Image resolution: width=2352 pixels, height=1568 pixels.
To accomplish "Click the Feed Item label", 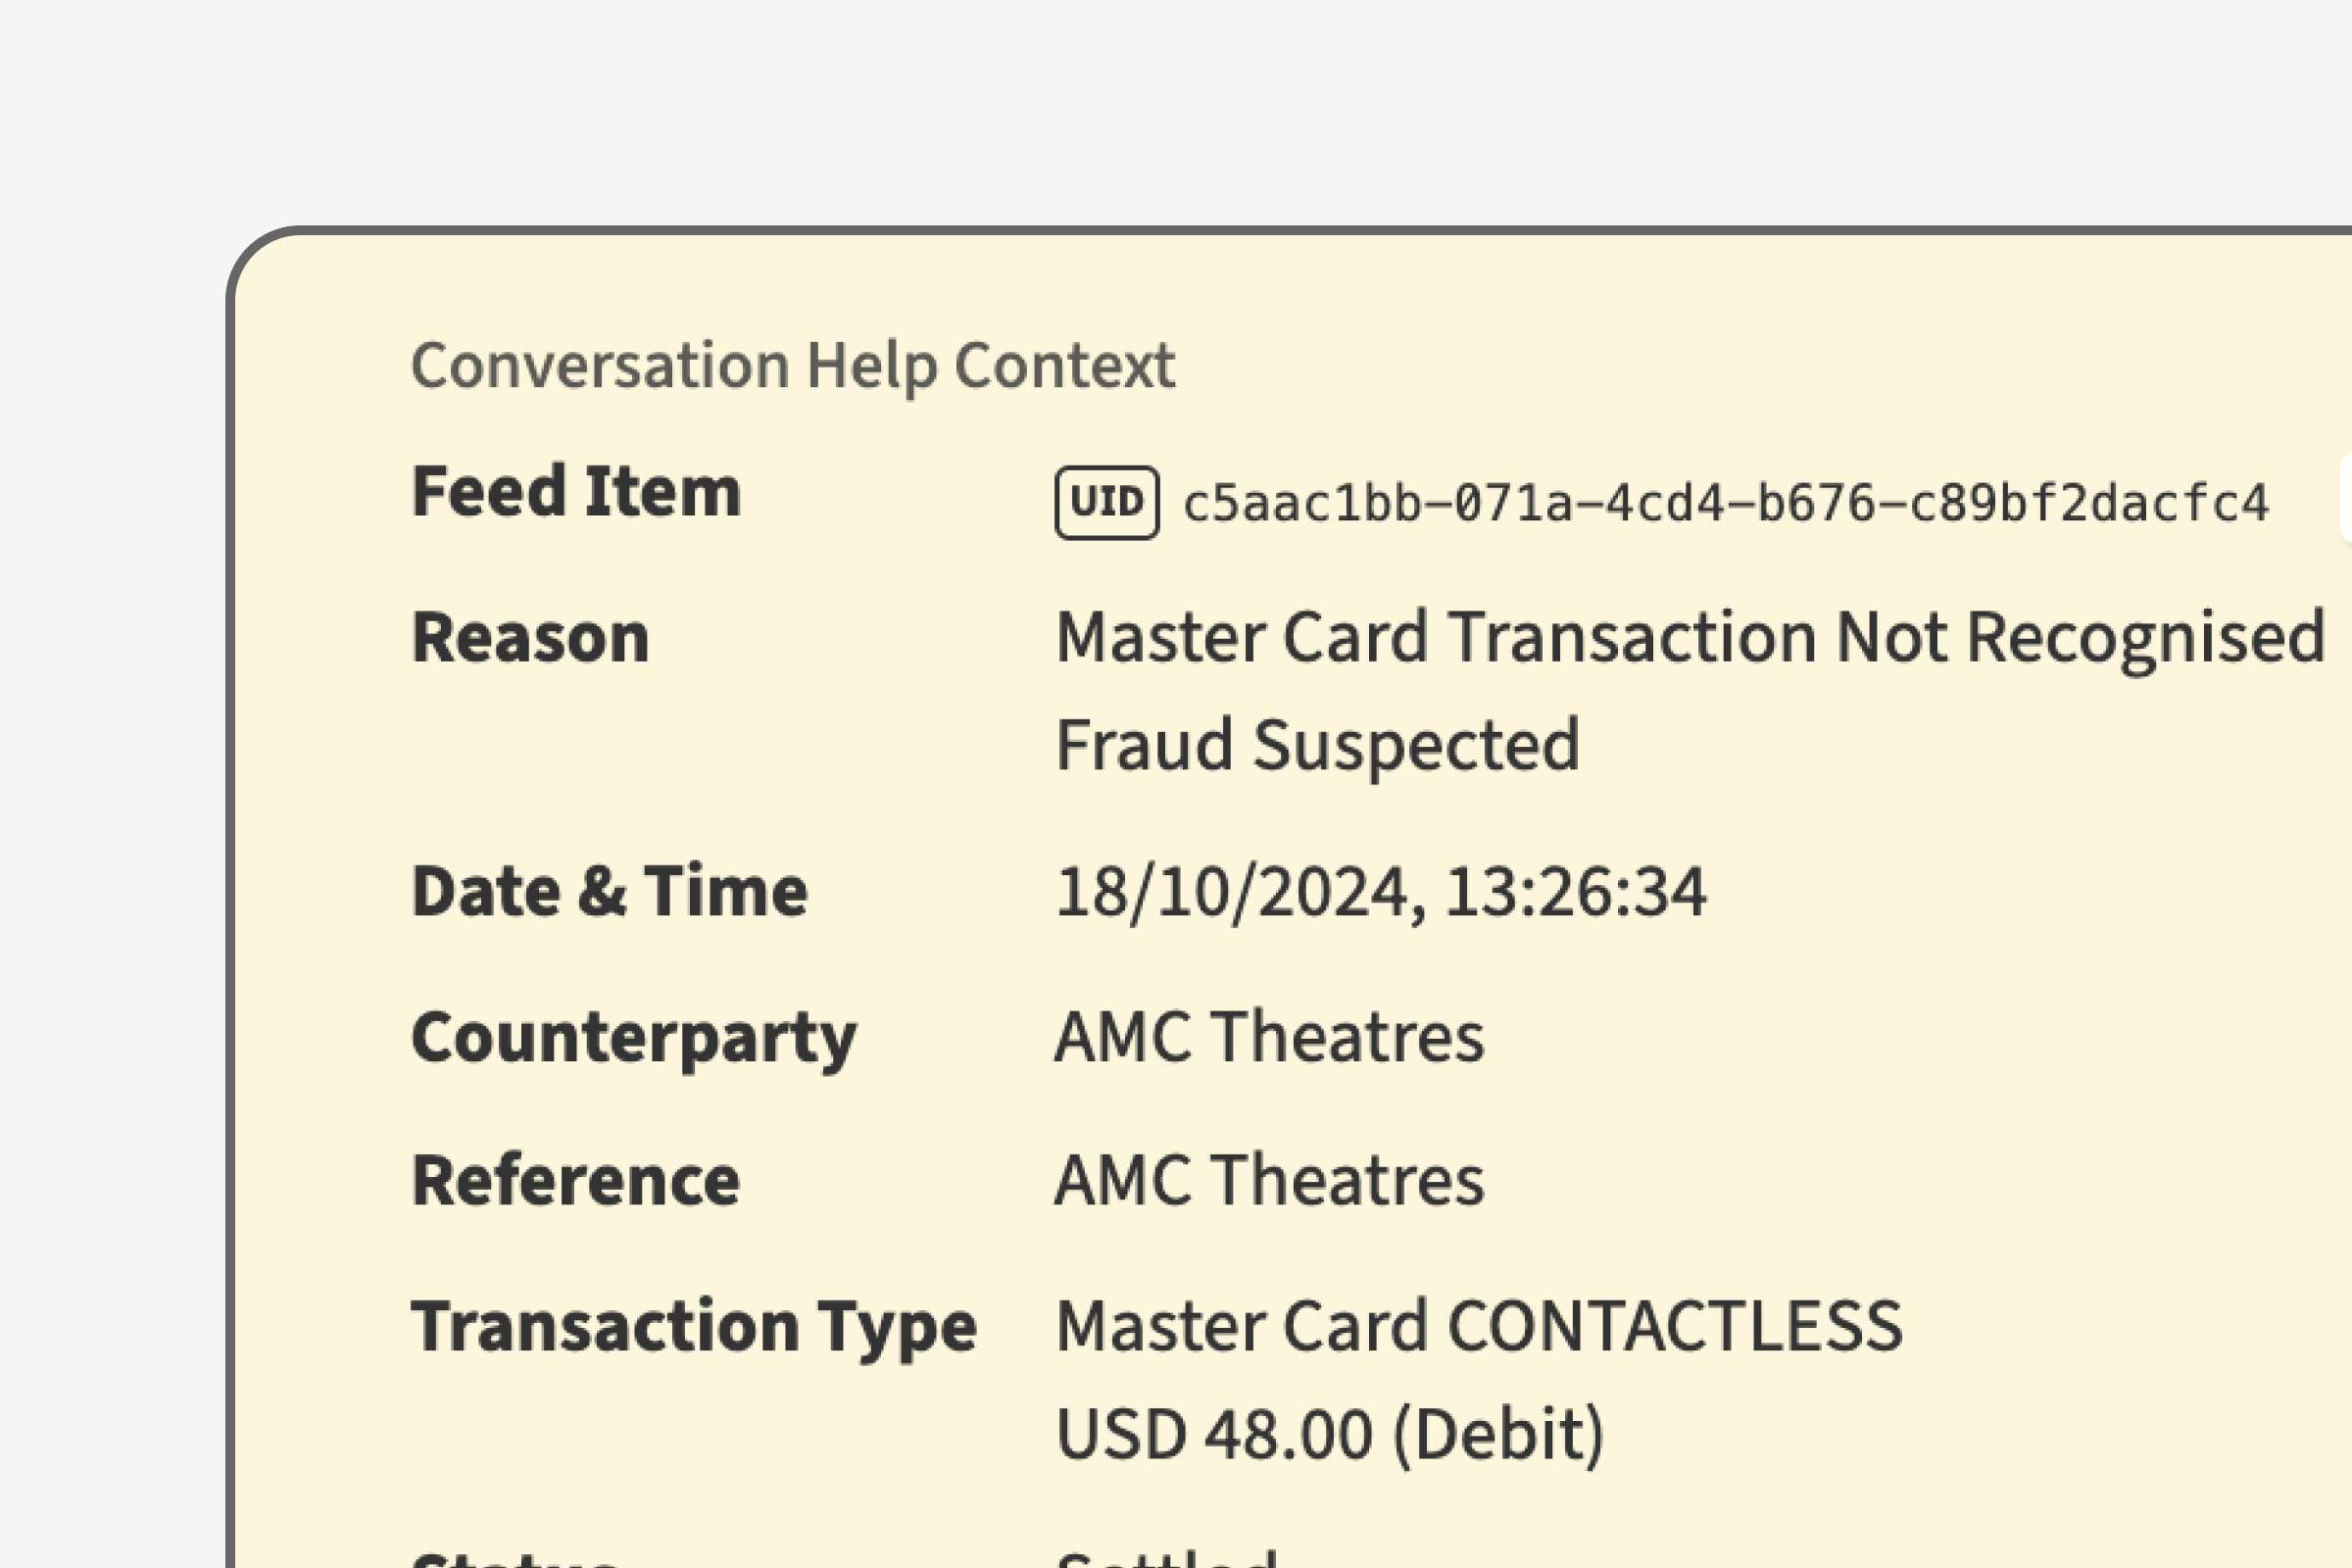I will [x=576, y=491].
